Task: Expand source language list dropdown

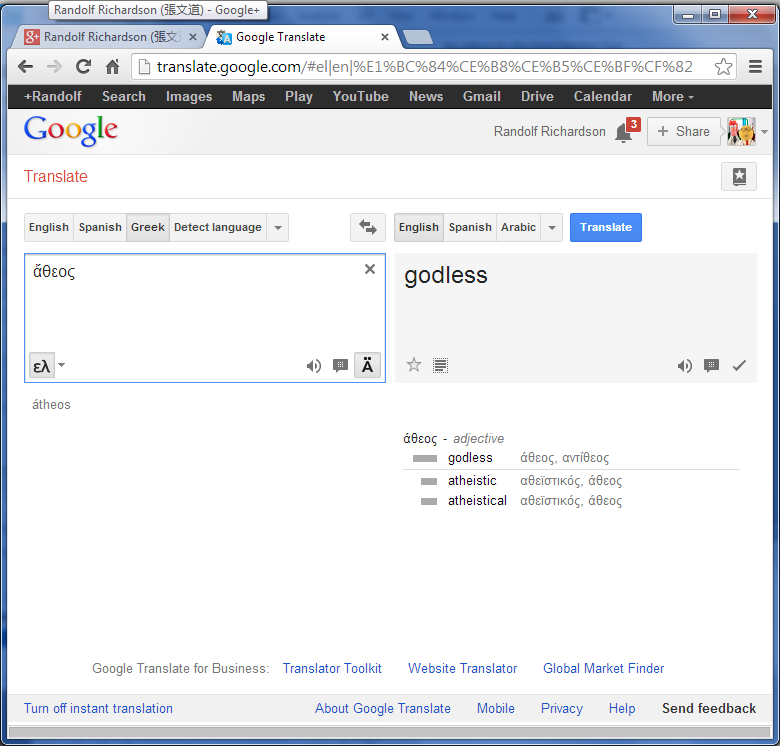Action: click(x=278, y=227)
